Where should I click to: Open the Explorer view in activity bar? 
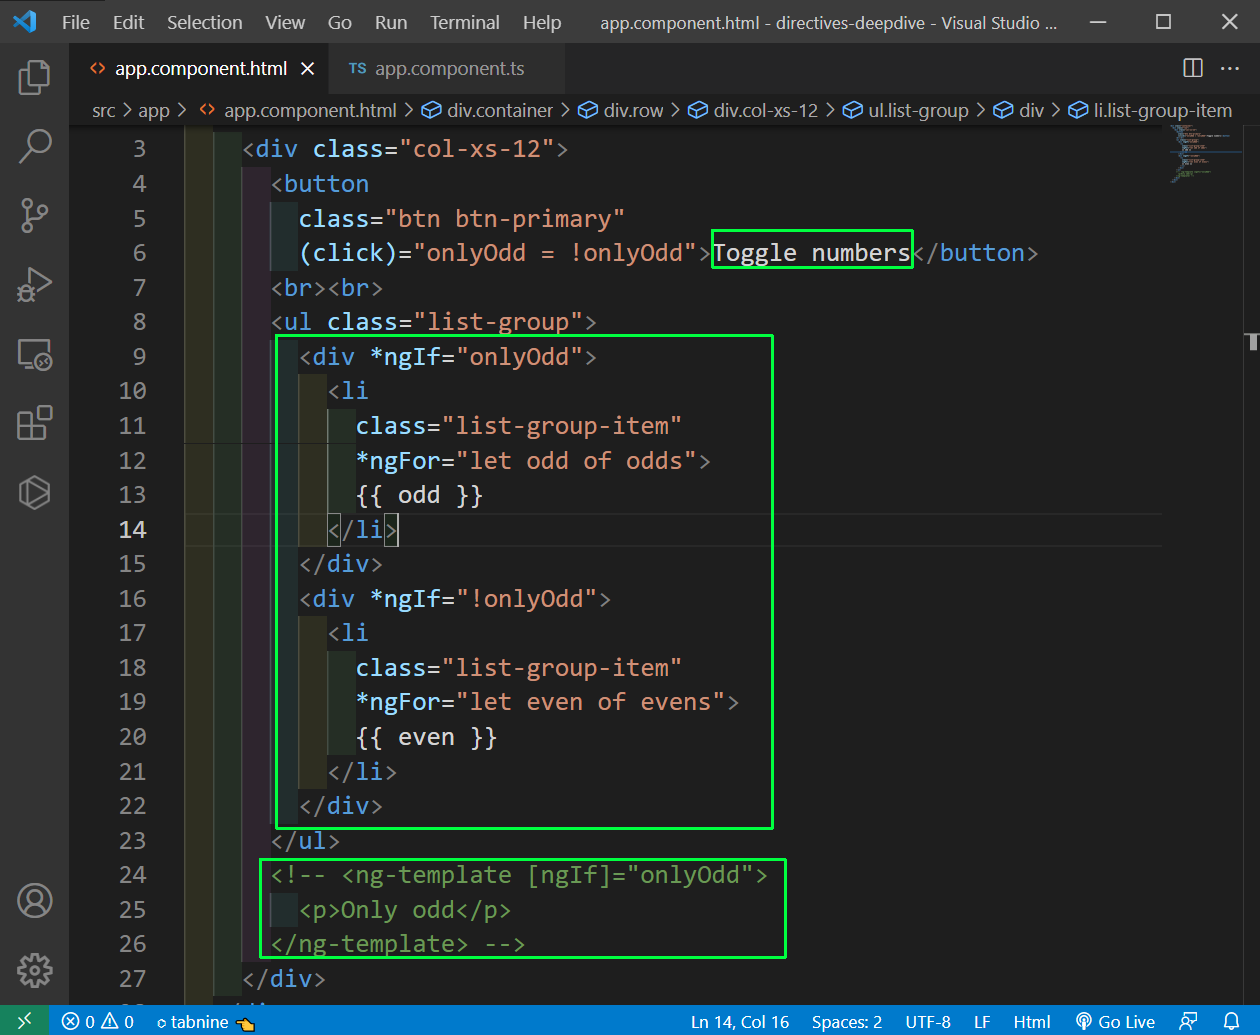coord(34,77)
